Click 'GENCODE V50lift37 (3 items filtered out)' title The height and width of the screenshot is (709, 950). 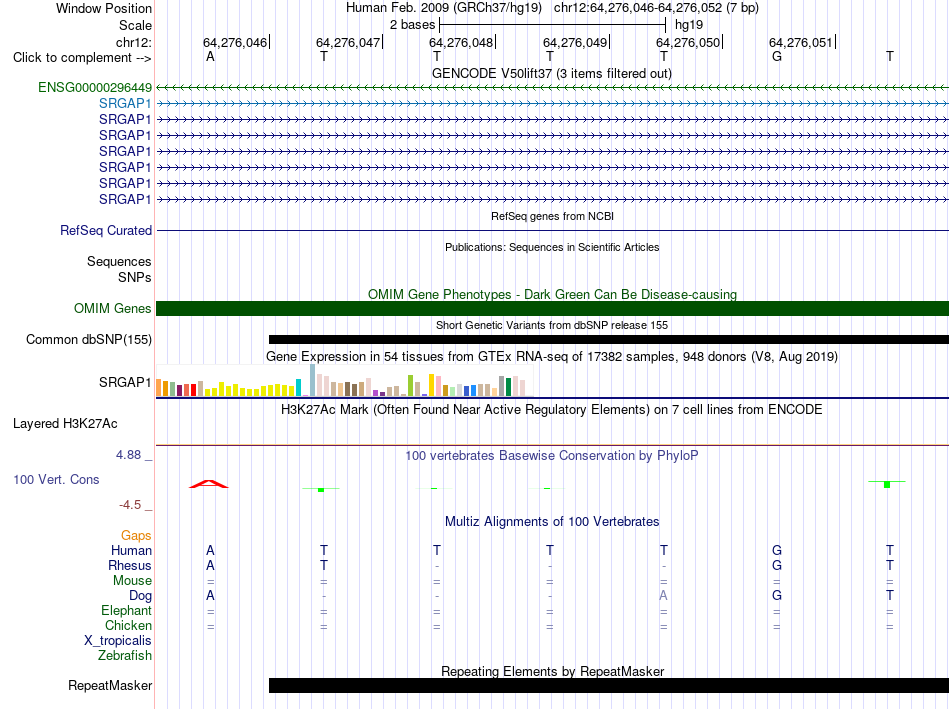551,73
